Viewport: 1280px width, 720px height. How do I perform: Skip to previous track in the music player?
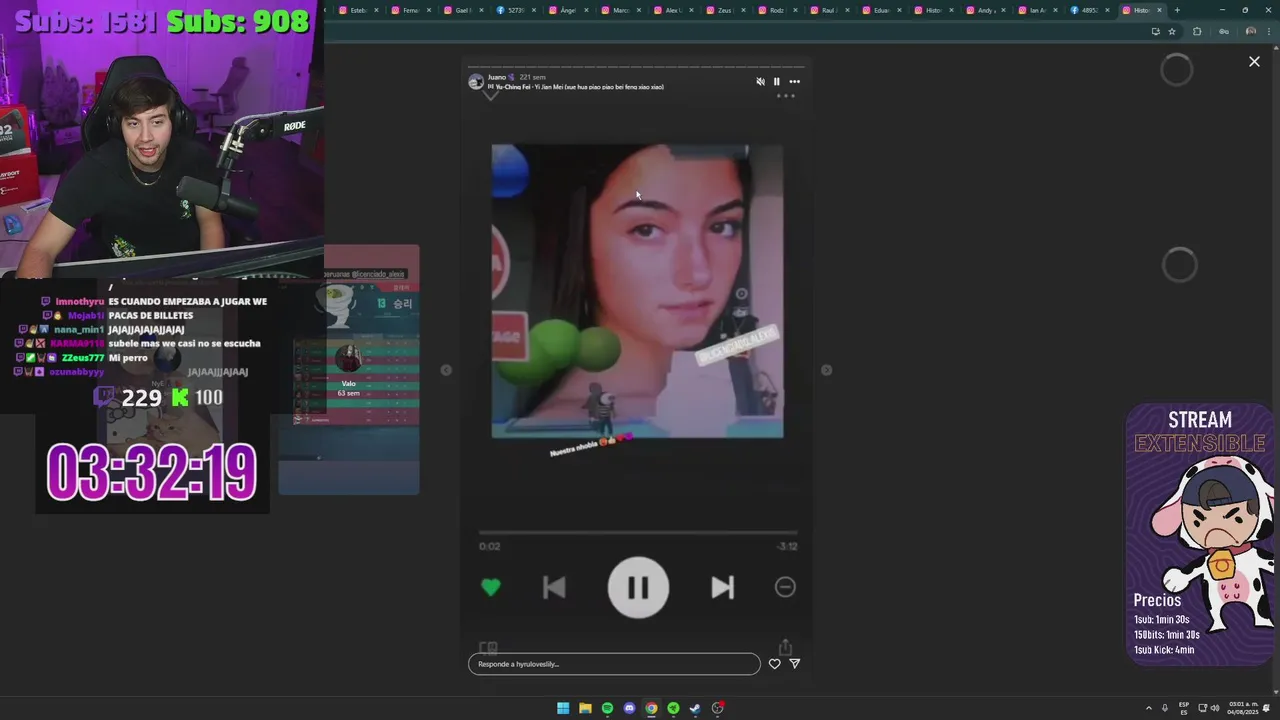tap(554, 588)
